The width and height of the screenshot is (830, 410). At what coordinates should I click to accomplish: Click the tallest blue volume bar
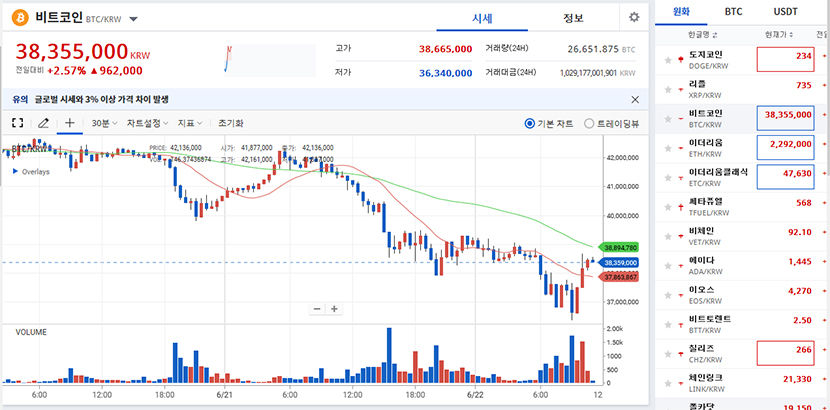[390, 356]
